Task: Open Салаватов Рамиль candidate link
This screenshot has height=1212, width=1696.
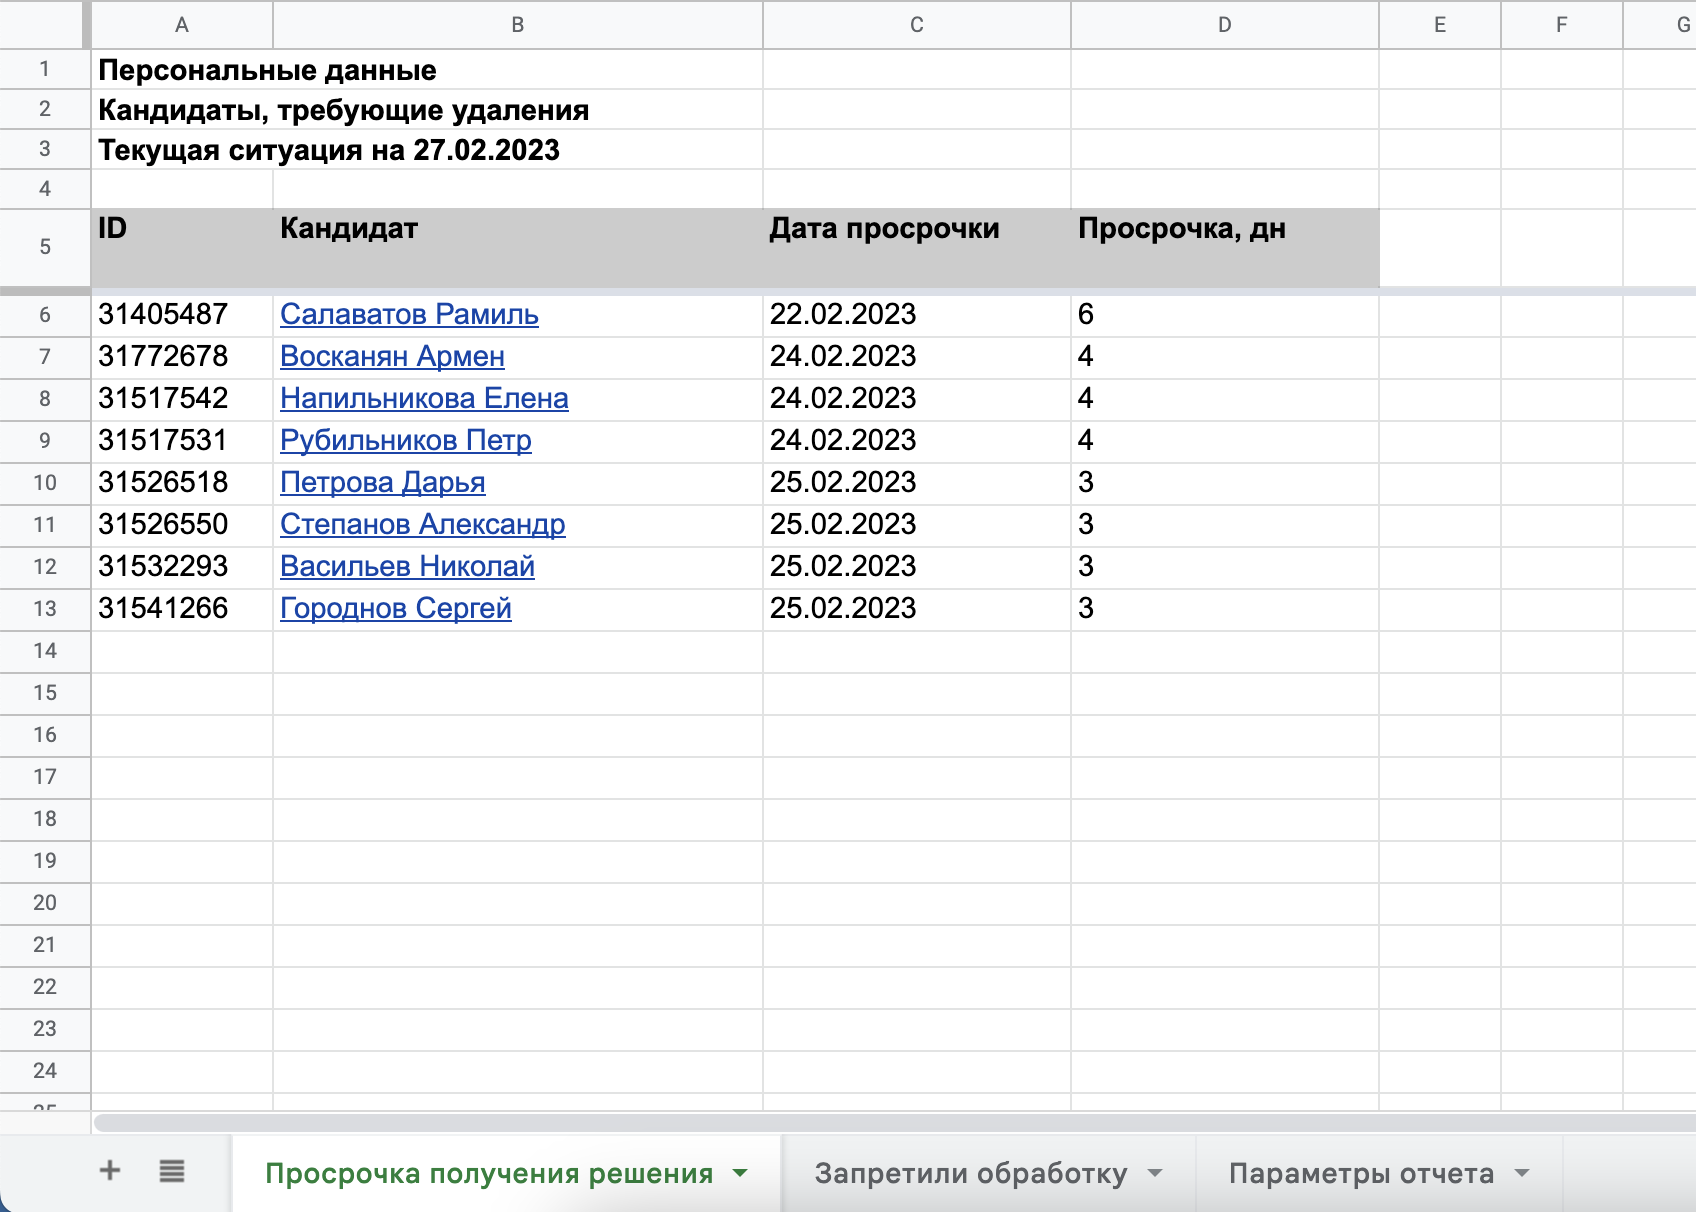Action: [x=409, y=314]
